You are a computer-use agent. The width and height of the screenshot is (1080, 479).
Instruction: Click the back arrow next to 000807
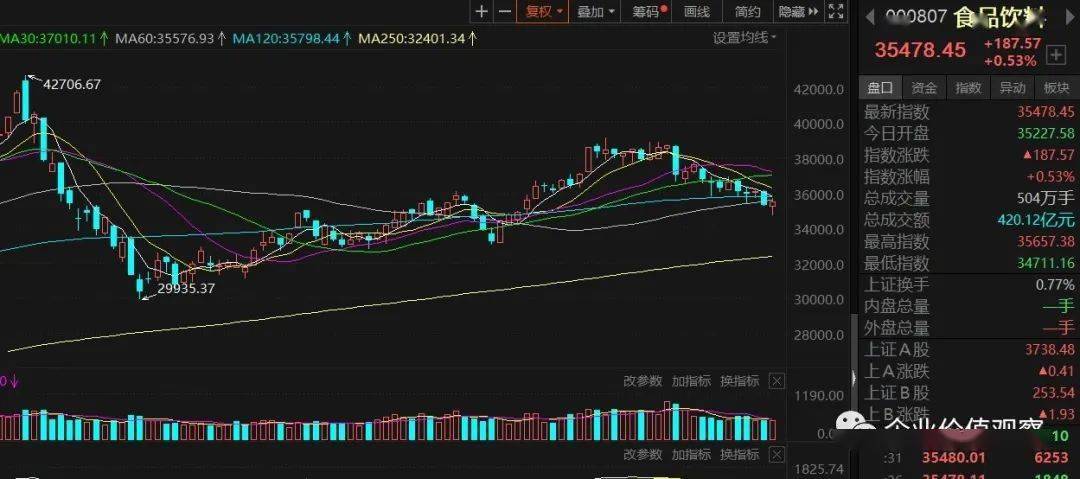[x=870, y=17]
